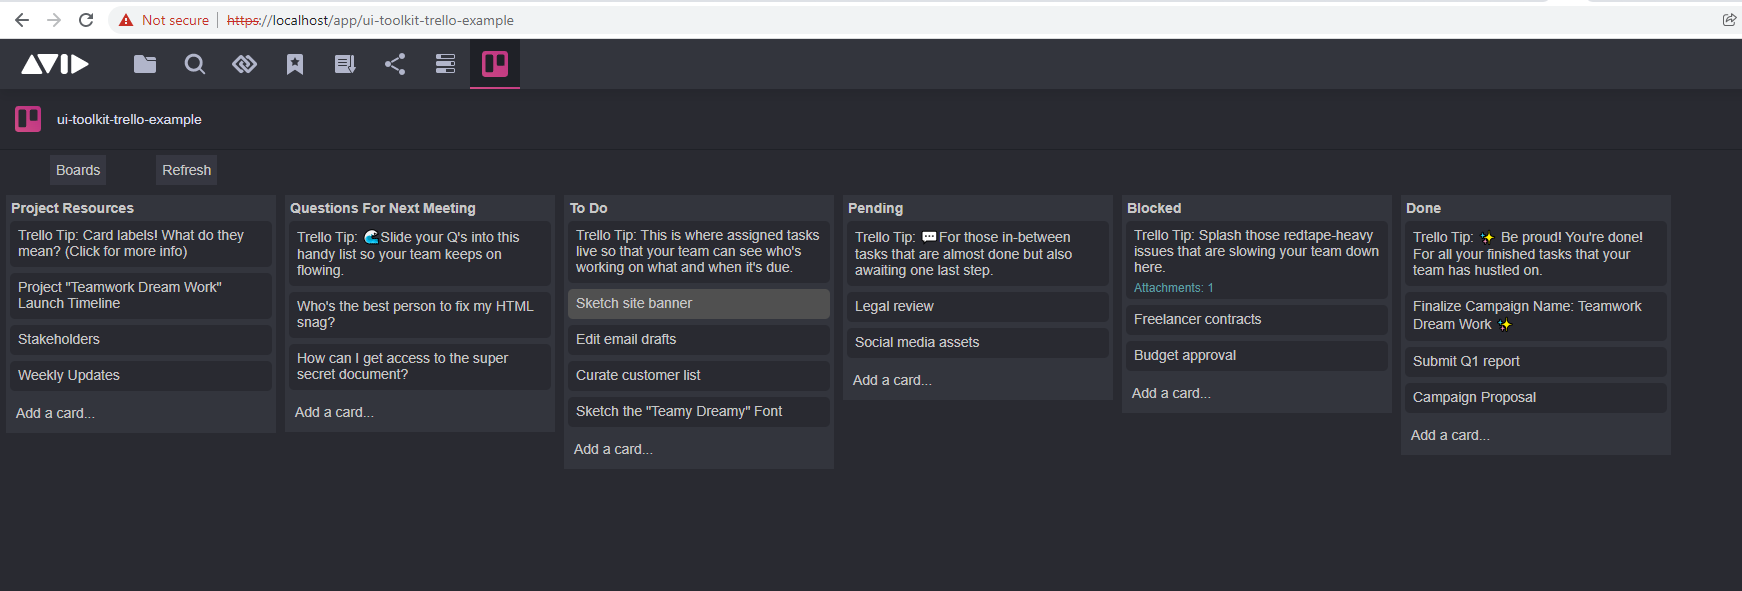Open the Legal review card

978,306
